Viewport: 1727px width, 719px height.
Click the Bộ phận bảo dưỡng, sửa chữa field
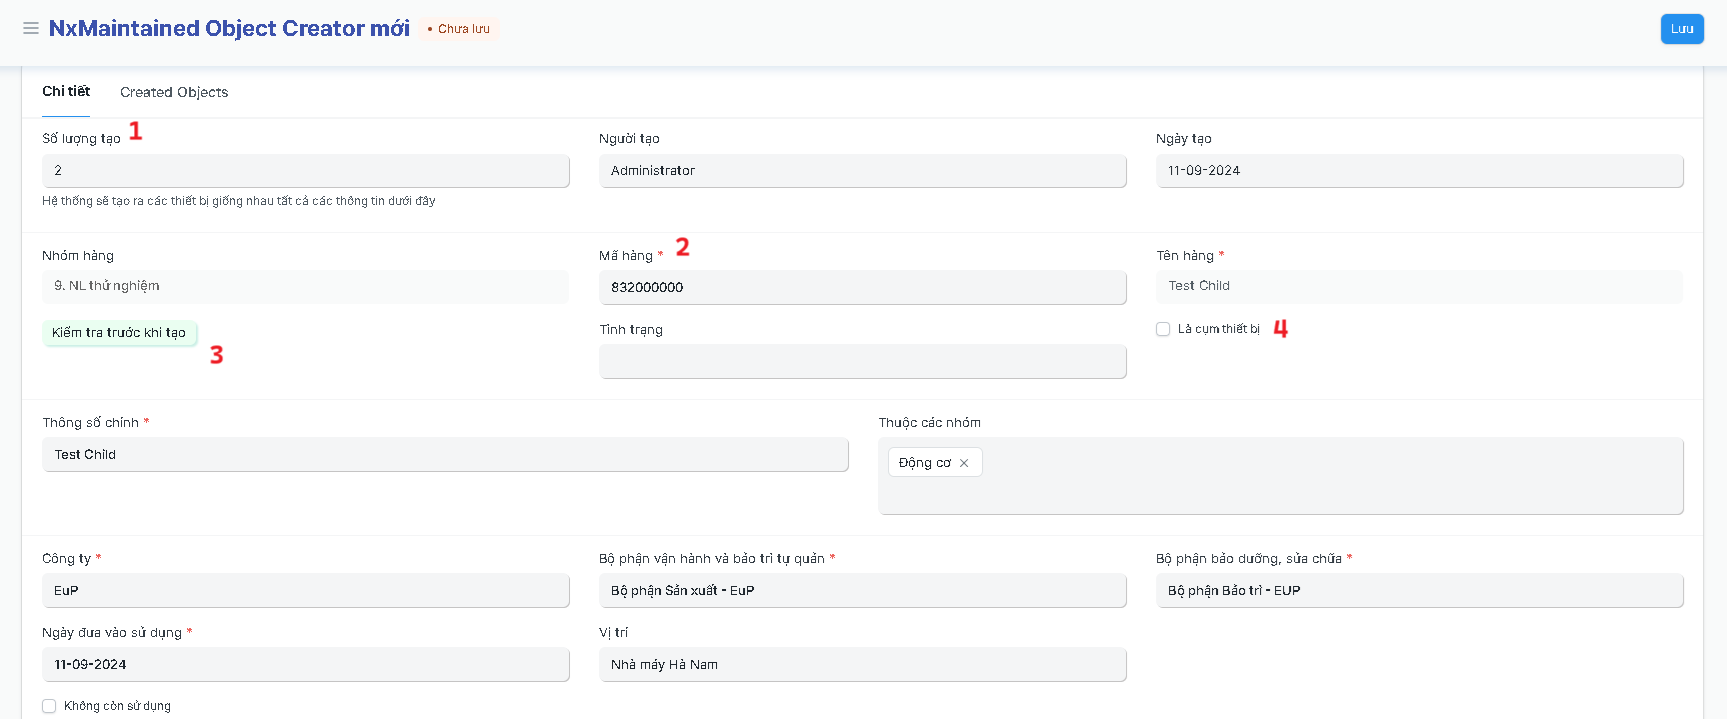tap(1419, 590)
